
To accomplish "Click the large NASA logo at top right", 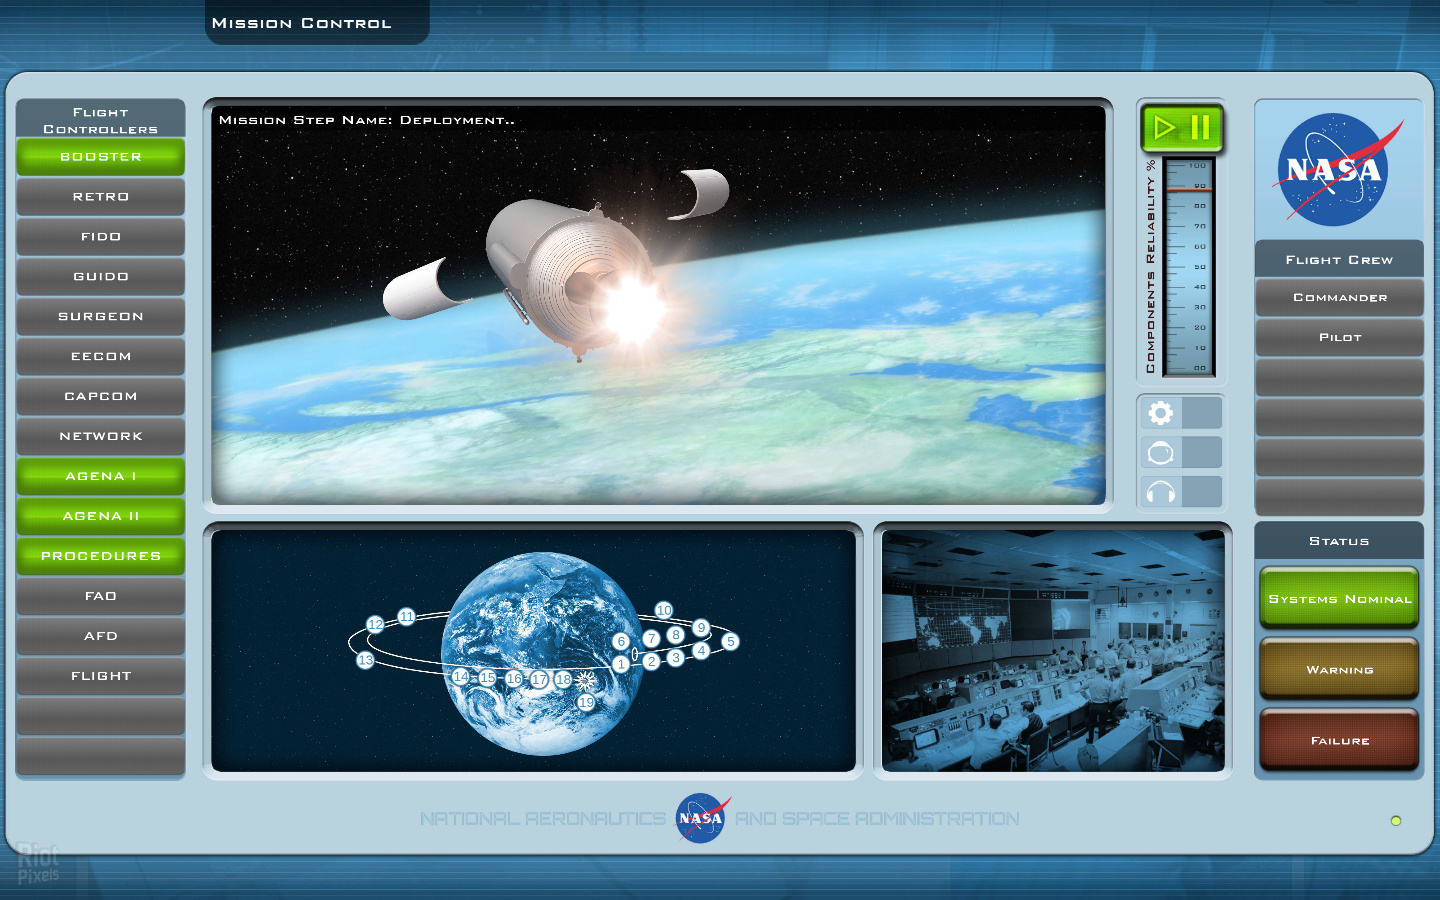I will 1337,169.
